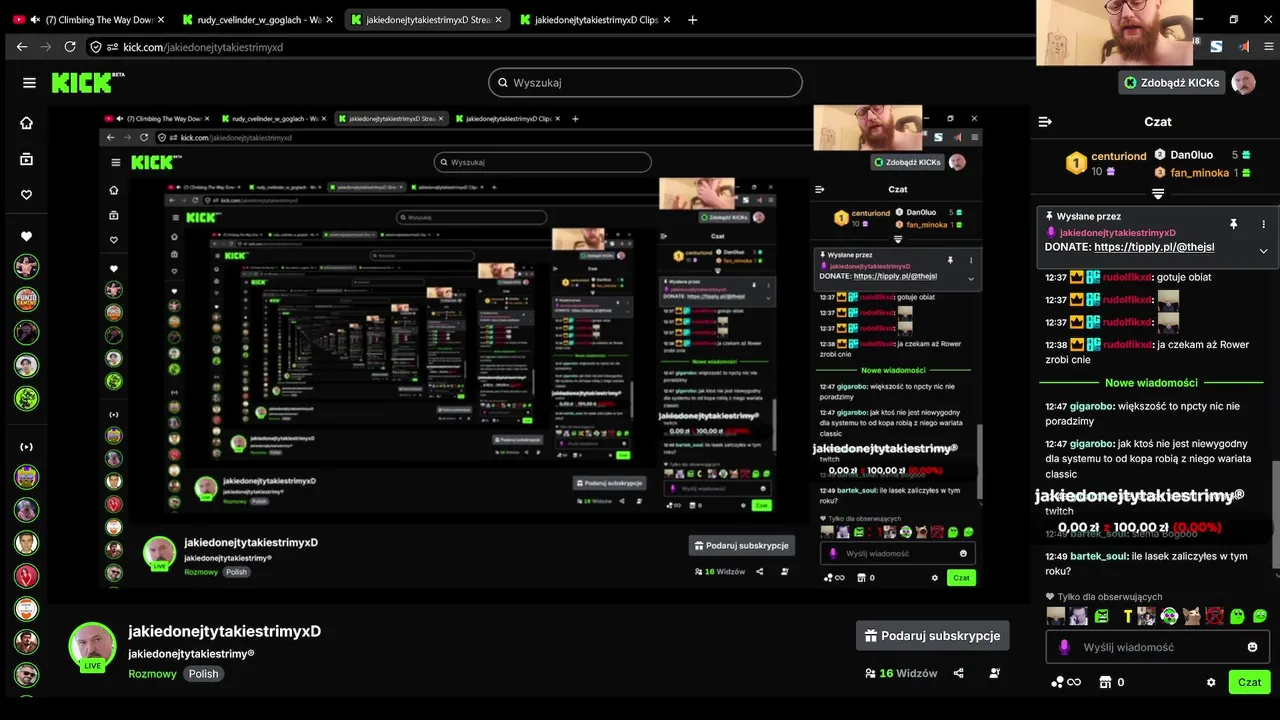Open bartek_soul's profile from chat
Image resolution: width=1280 pixels, height=720 pixels.
tap(1099, 556)
